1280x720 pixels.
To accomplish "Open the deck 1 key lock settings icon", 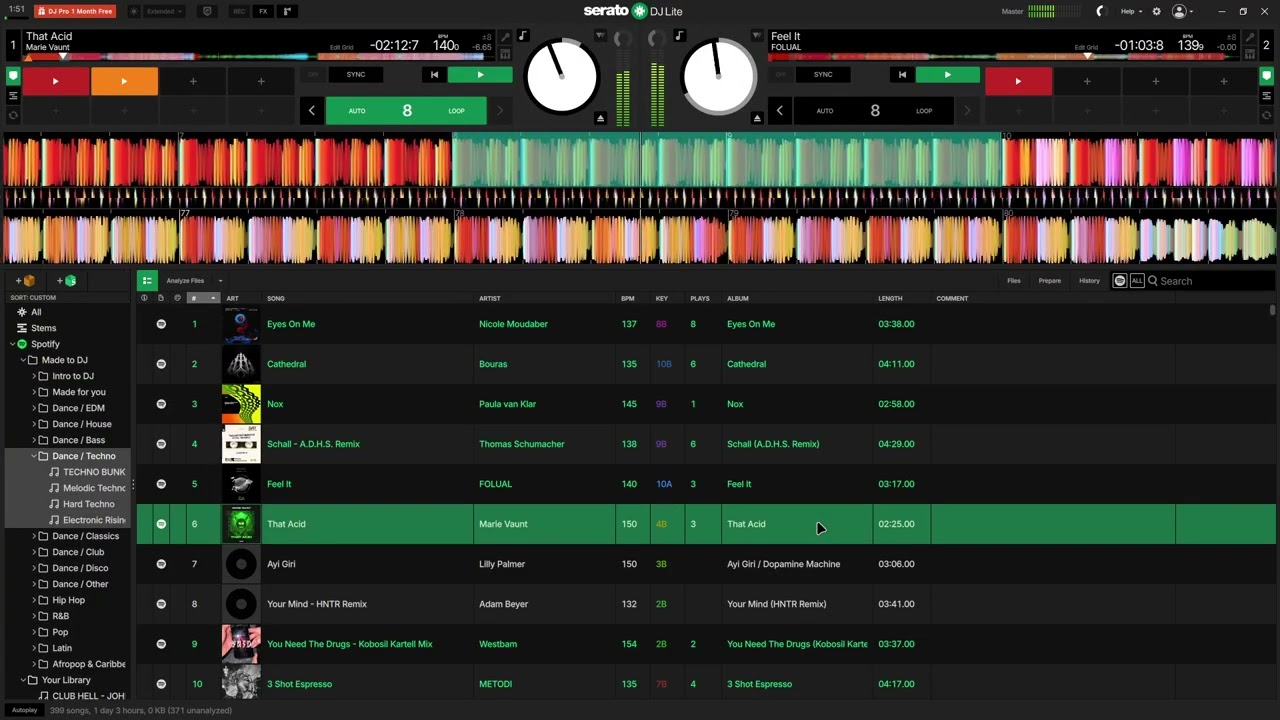I will click(505, 37).
